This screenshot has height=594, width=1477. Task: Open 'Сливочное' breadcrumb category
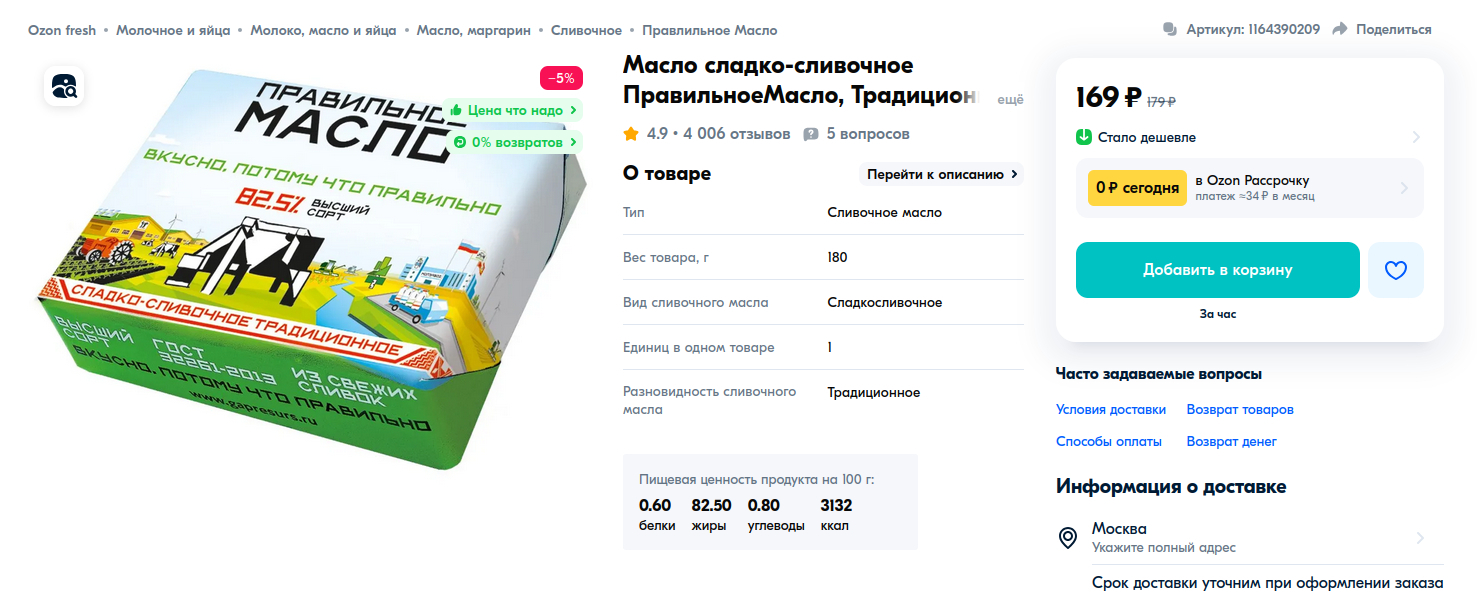(x=586, y=30)
